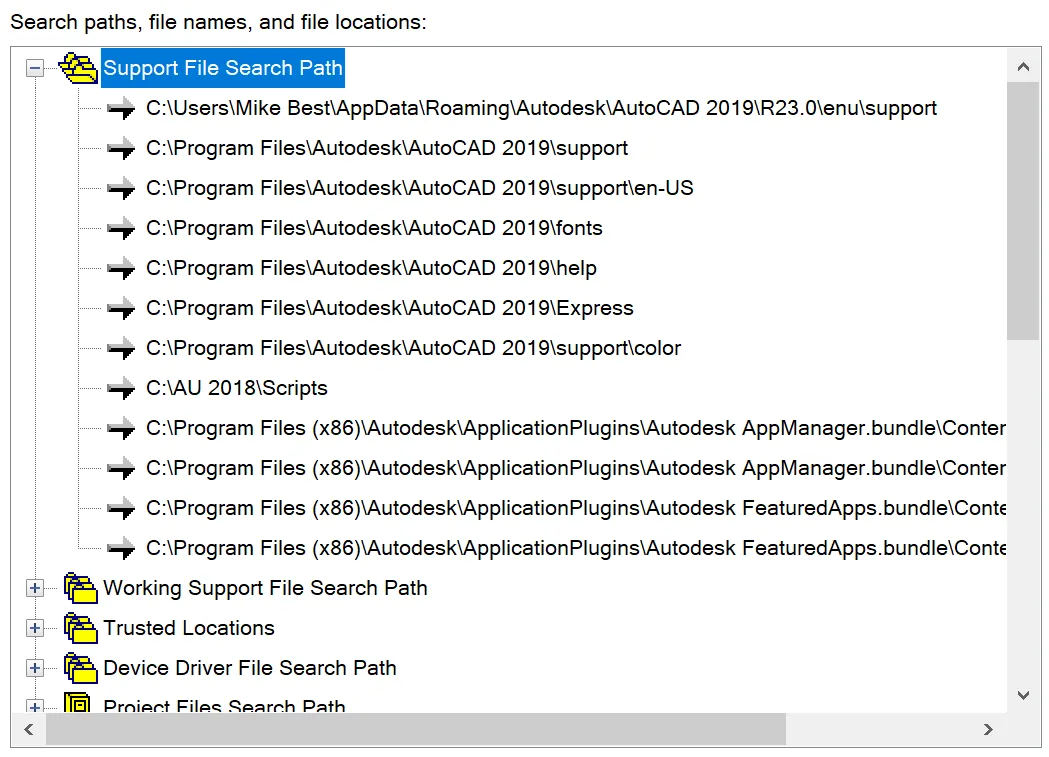Click the Device Driver File Search Path icon
1049x757 pixels.
pos(80,668)
